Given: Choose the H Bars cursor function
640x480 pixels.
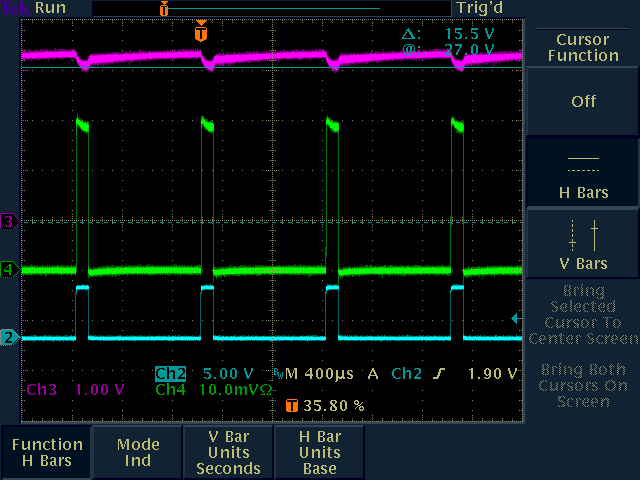Looking at the screenshot, I should click(x=583, y=173).
